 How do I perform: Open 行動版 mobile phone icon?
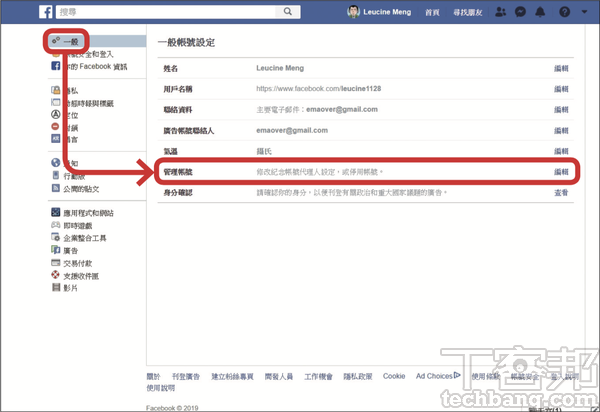coord(56,175)
